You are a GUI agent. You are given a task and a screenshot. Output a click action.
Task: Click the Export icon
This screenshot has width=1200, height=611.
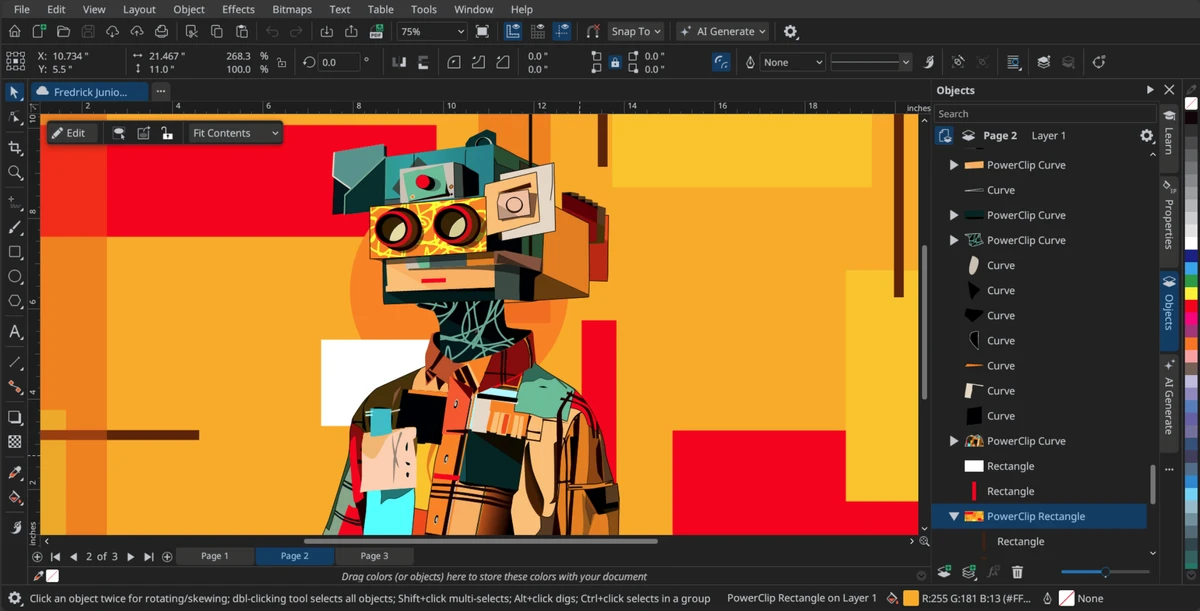point(351,31)
